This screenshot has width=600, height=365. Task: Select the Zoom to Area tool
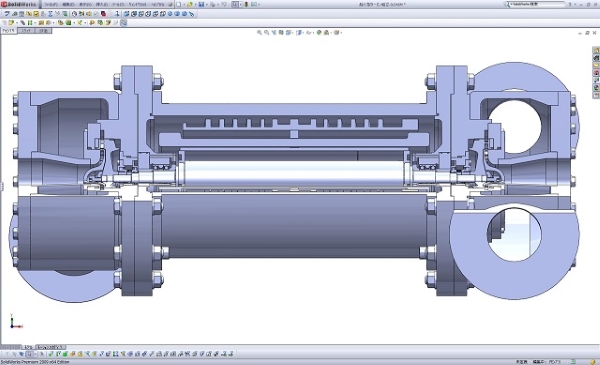[266, 33]
